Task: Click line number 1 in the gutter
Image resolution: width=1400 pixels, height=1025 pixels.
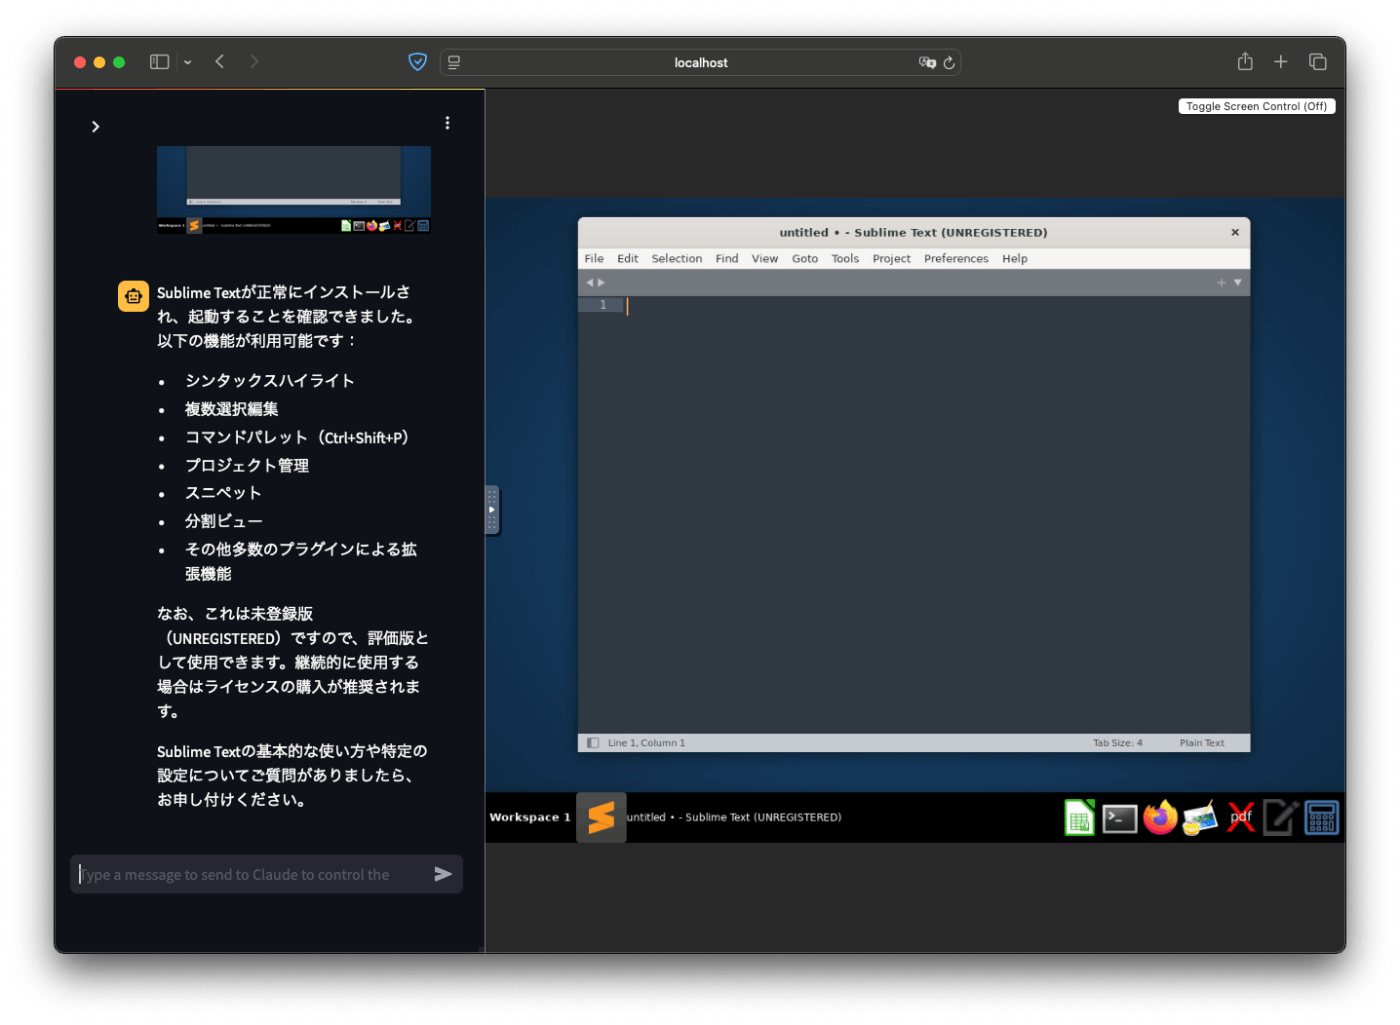Action: pyautogui.click(x=603, y=305)
